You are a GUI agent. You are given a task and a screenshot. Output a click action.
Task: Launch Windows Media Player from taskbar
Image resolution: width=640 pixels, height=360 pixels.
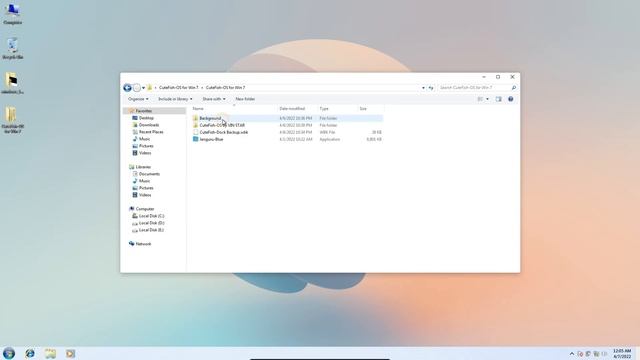click(x=71, y=353)
